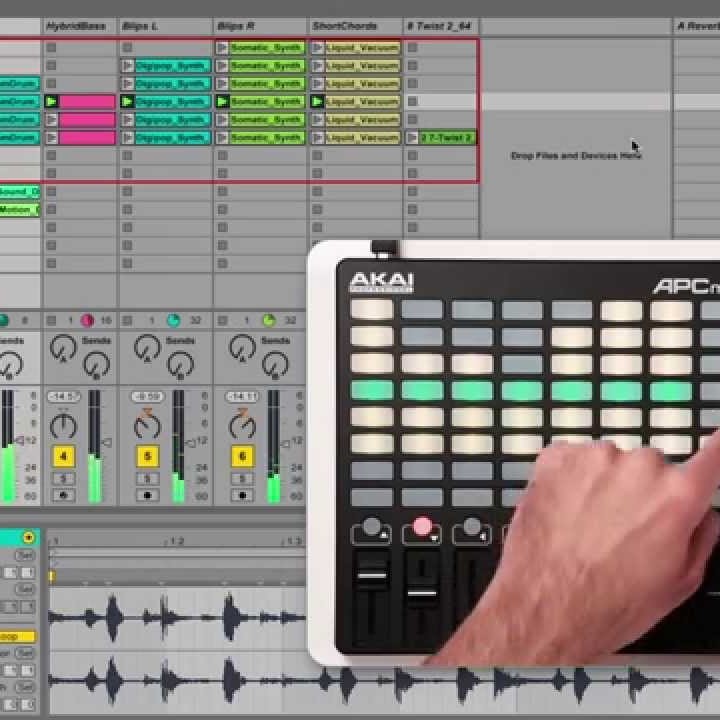Click playing pink clip launch button in HybridBass
Image resolution: width=720 pixels, height=720 pixels.
[51, 101]
